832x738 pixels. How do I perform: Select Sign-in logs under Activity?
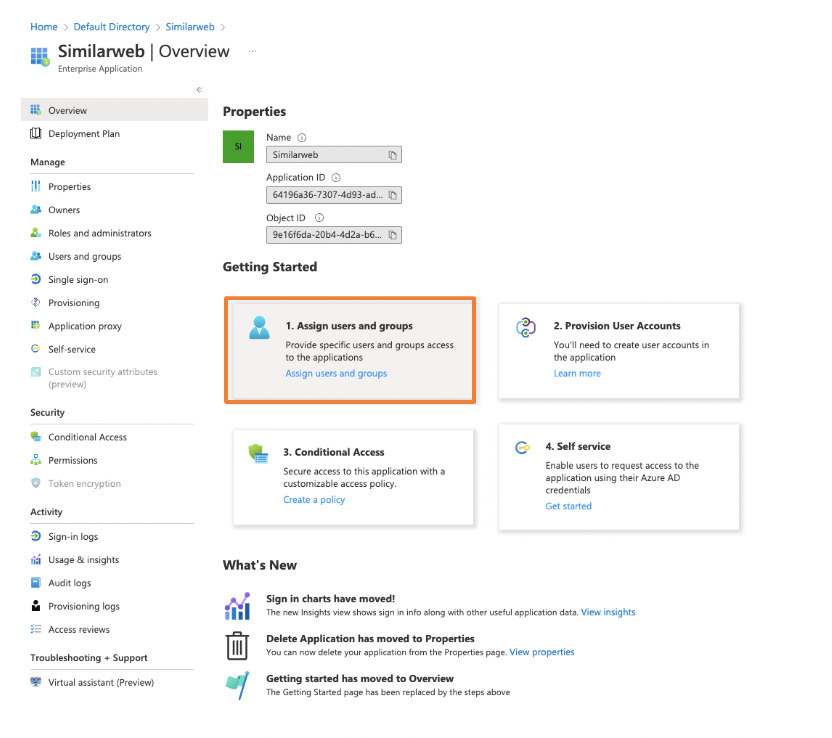73,537
